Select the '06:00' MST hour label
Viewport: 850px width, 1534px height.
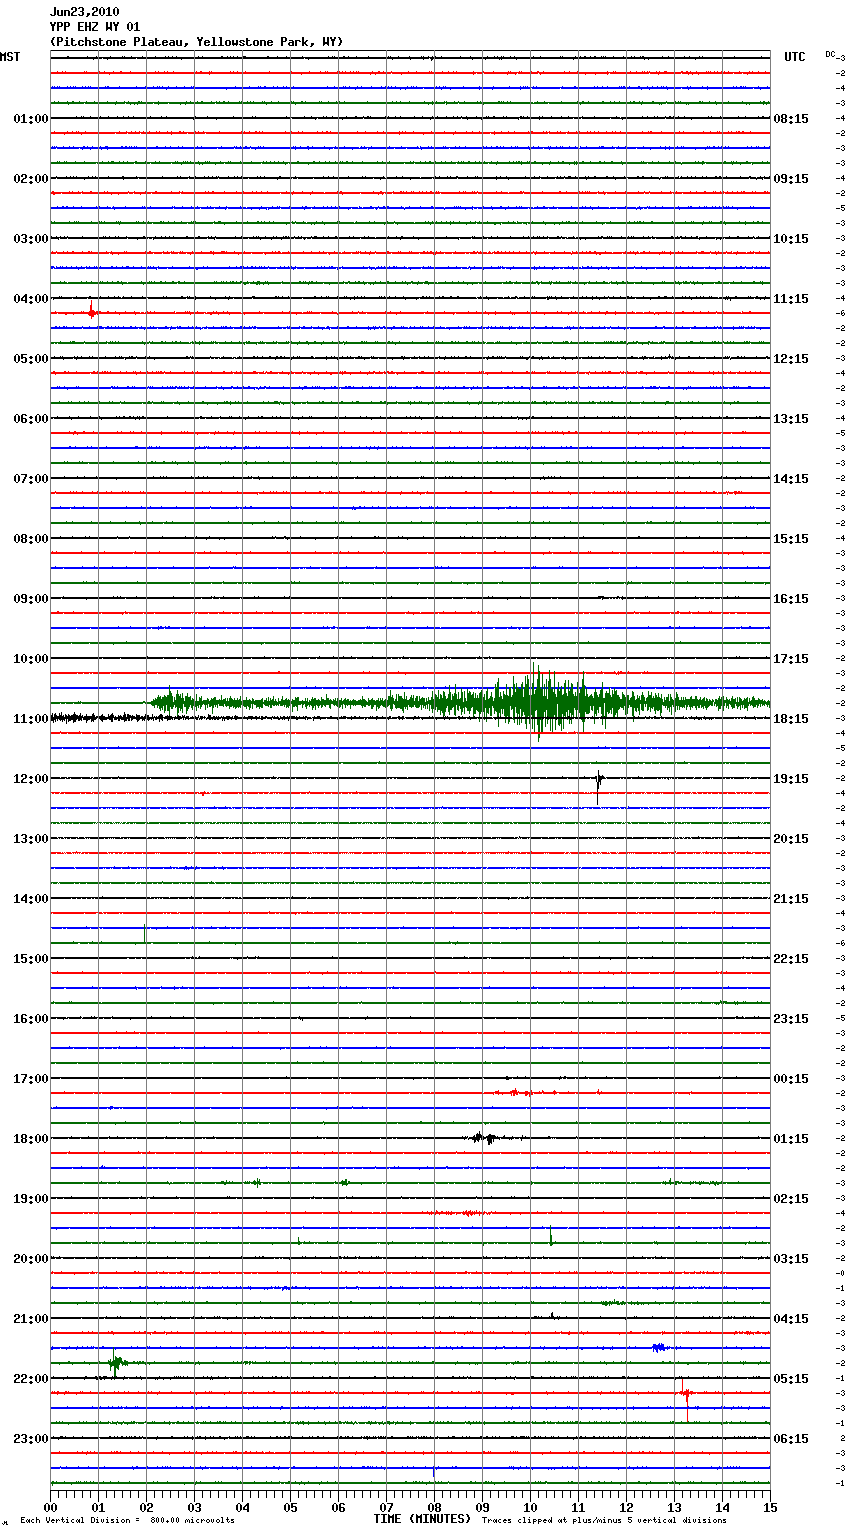pos(31,419)
